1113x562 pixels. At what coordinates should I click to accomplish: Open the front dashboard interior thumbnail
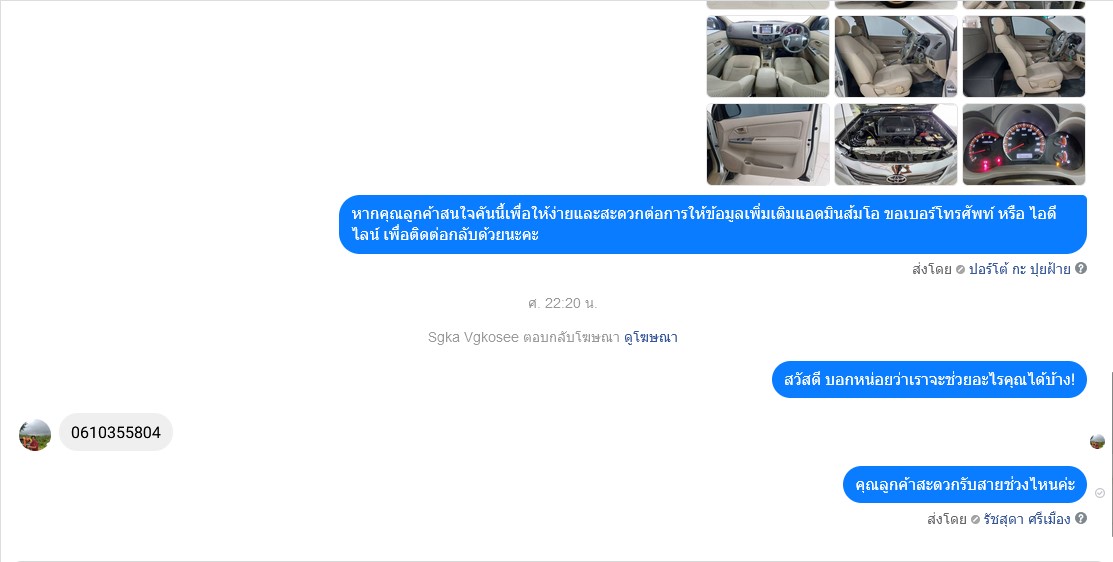coord(768,56)
